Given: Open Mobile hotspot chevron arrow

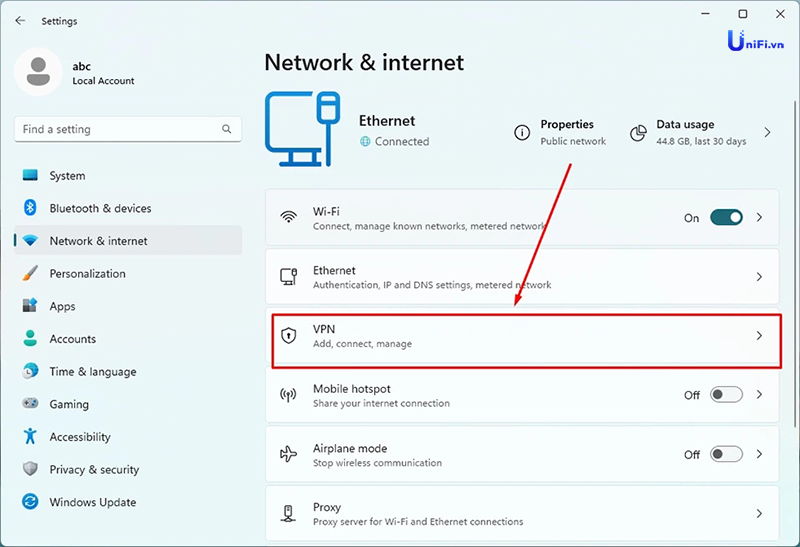Looking at the screenshot, I should 759,394.
